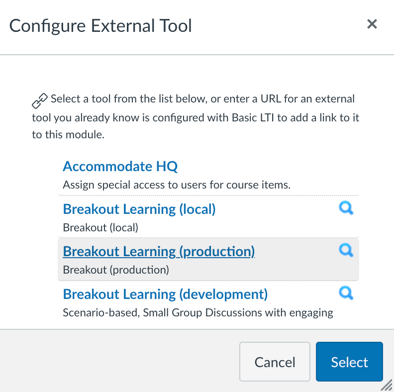Viewport: 394px width, 392px height.
Task: Close the Configure External Tool dialog
Action: [x=372, y=24]
